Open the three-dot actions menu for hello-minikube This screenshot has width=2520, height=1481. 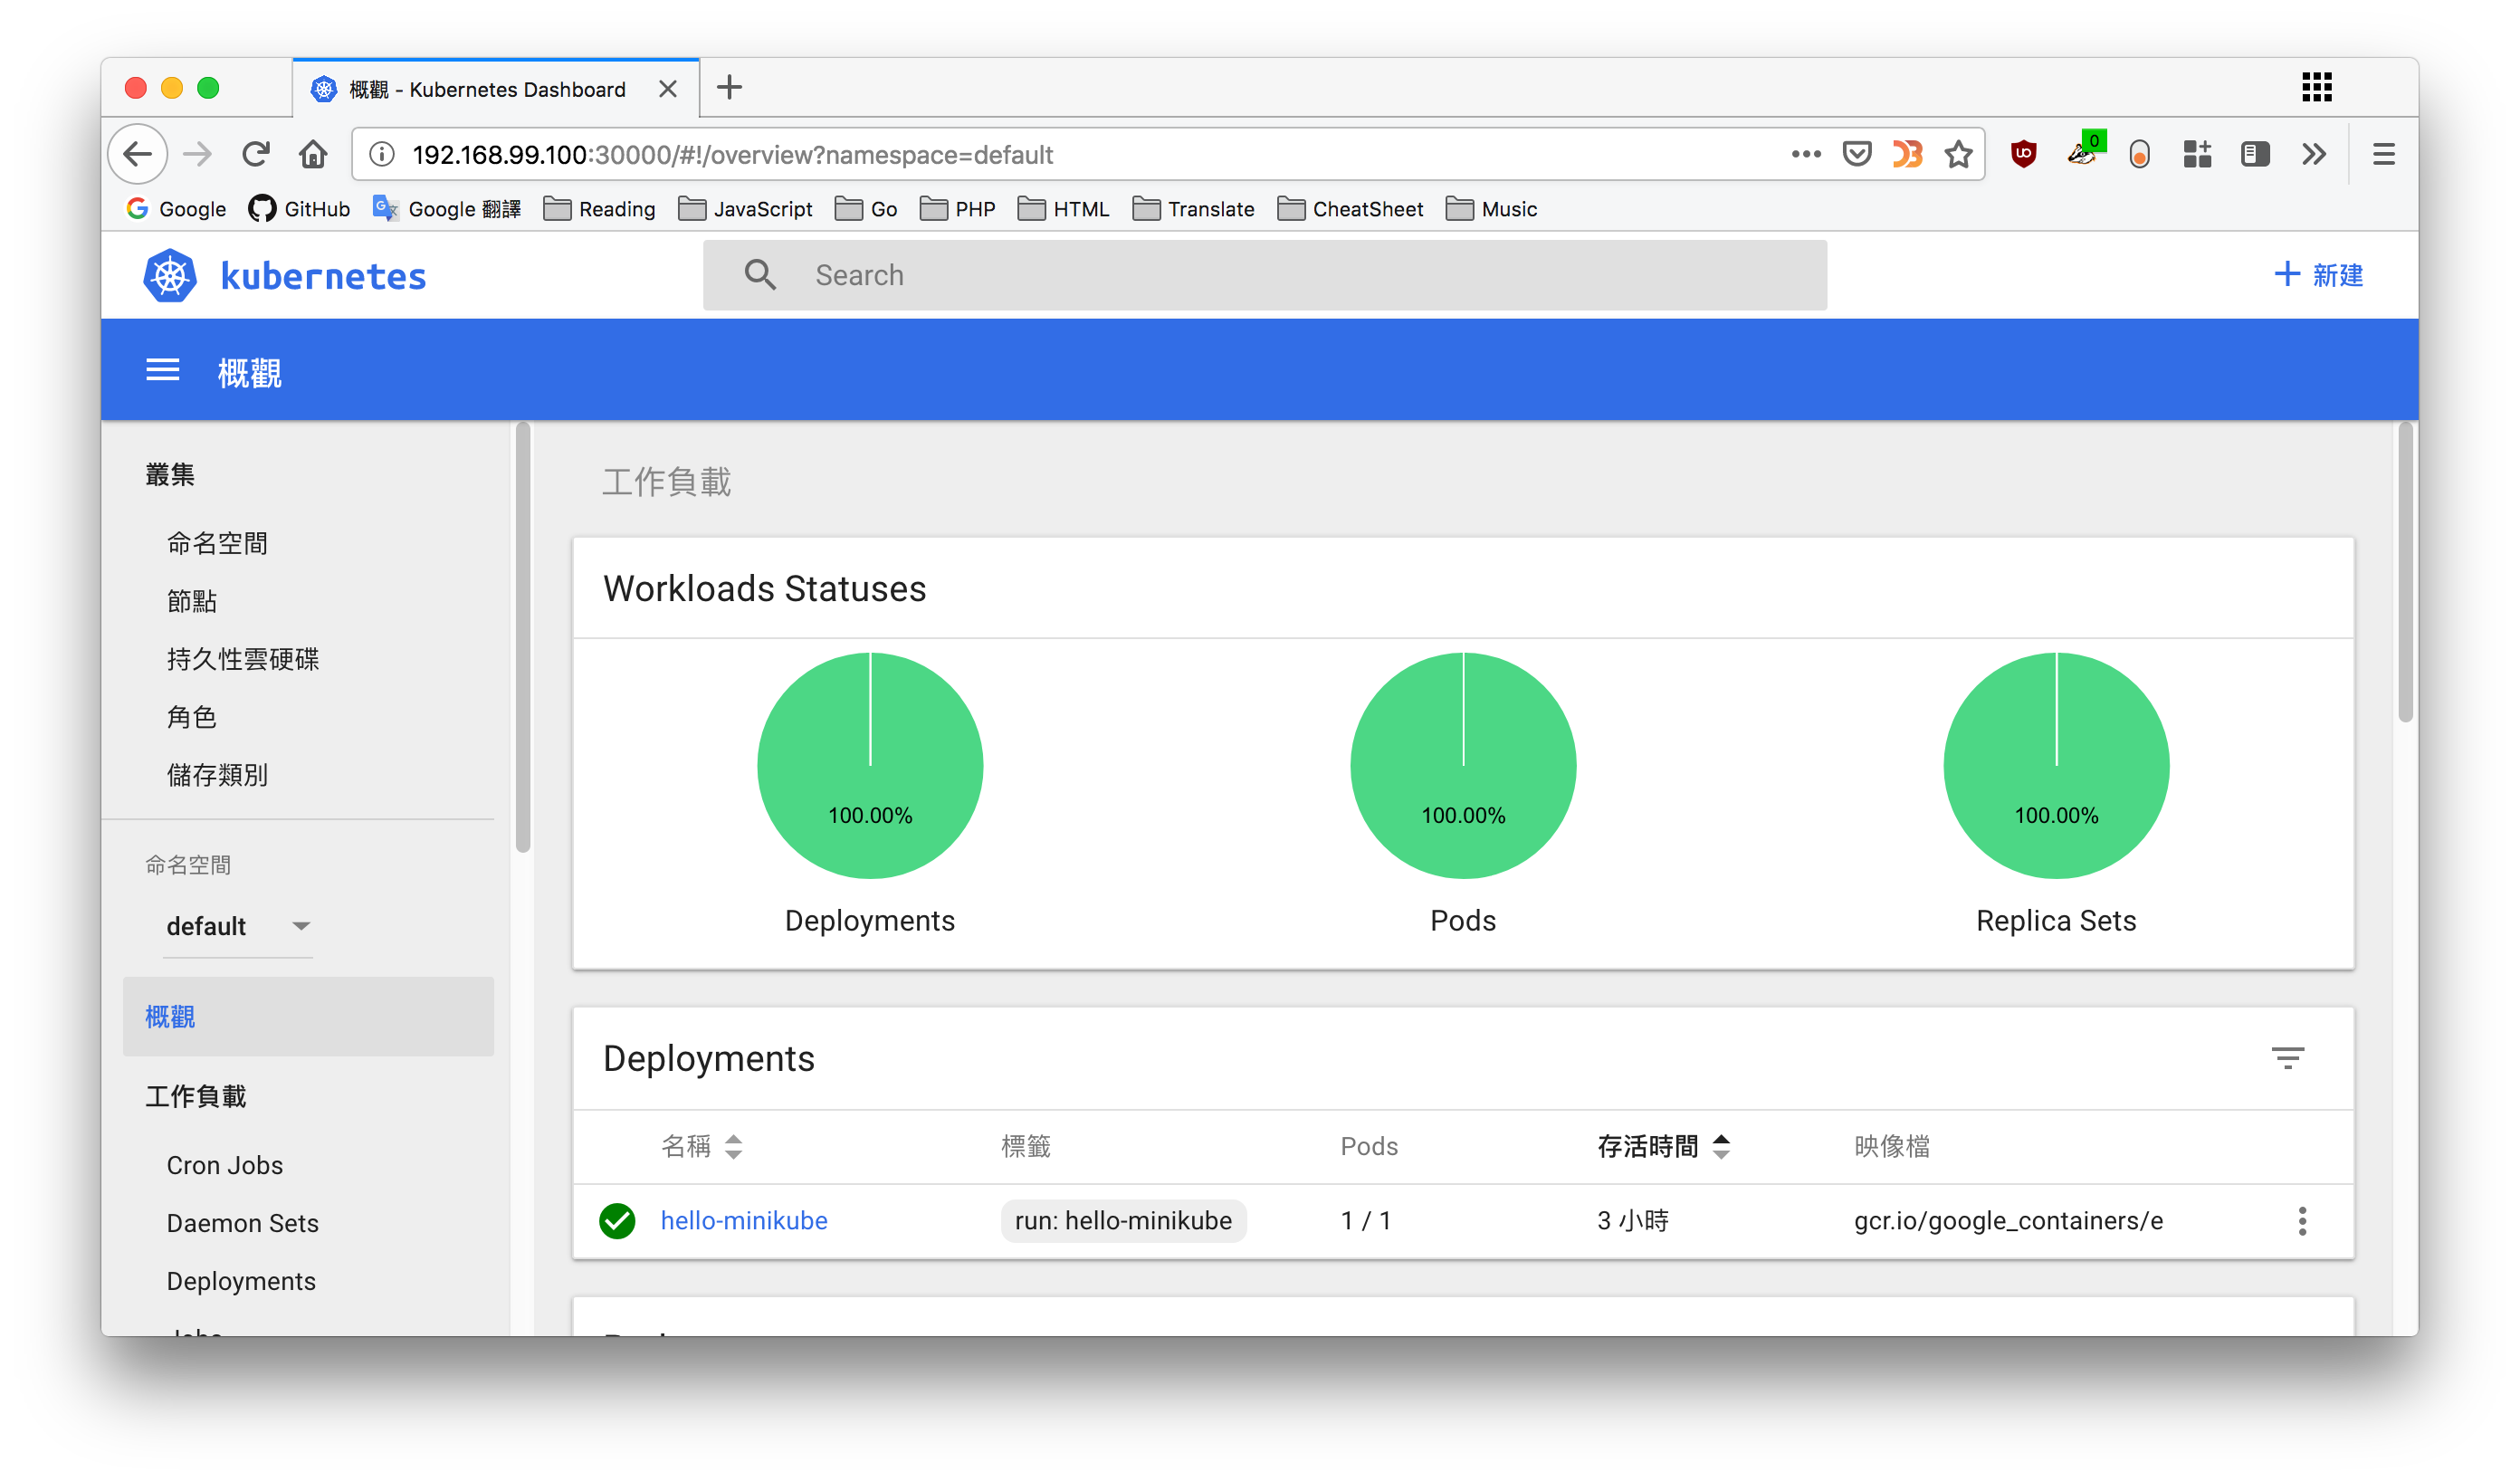[x=2303, y=1221]
